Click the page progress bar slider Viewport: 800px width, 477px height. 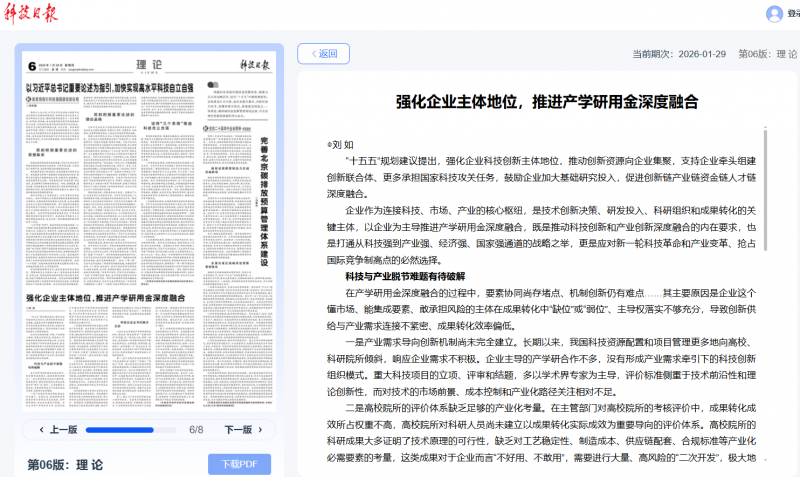point(132,430)
